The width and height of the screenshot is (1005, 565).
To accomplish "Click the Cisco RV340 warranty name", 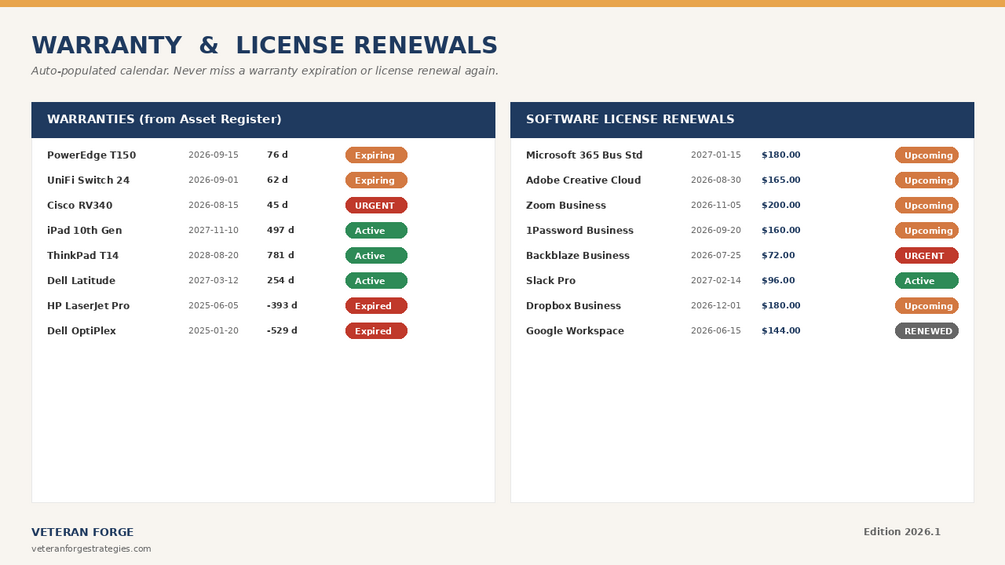I will coord(79,205).
